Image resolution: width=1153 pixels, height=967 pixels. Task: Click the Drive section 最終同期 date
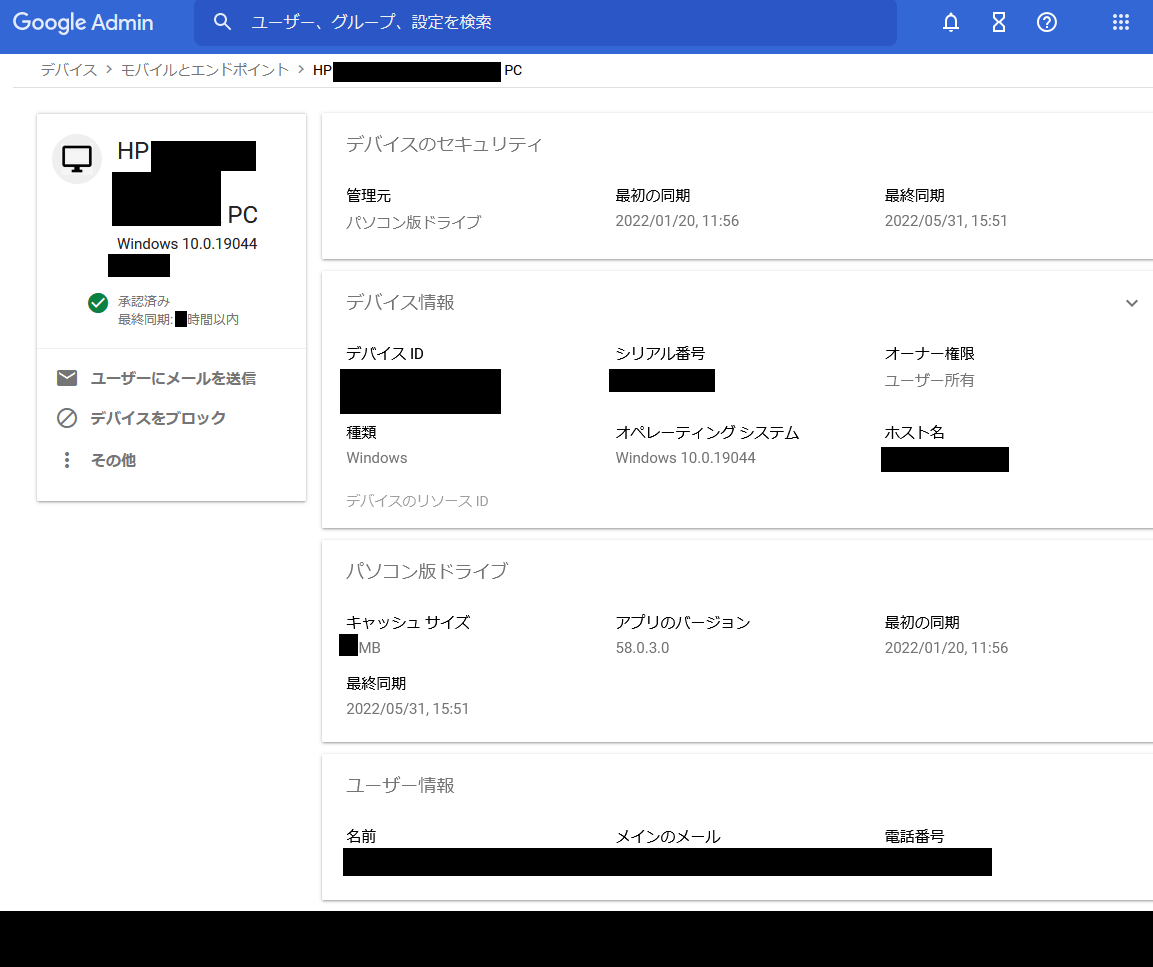[407, 709]
